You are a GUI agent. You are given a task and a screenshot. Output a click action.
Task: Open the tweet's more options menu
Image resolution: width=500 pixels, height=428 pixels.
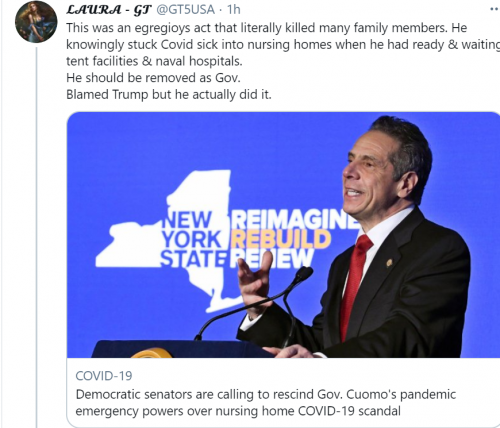tap(495, 9)
